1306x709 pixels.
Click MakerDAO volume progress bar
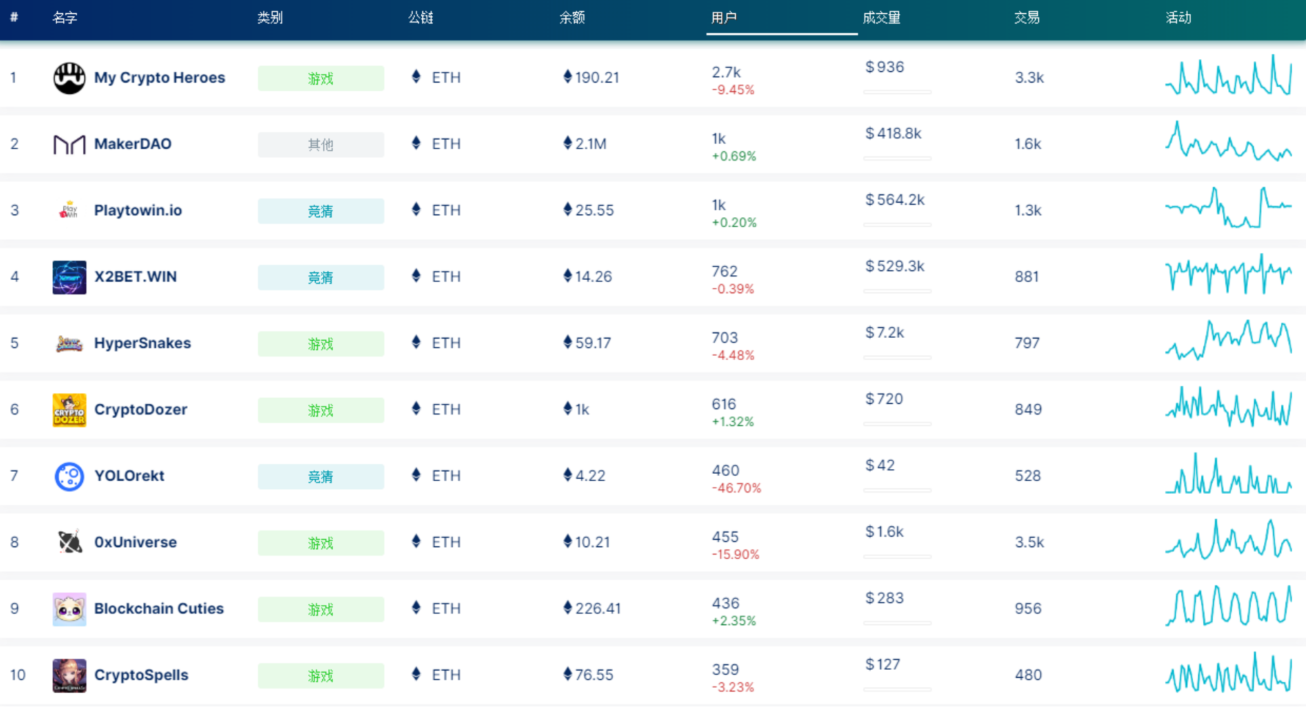pyautogui.click(x=897, y=158)
